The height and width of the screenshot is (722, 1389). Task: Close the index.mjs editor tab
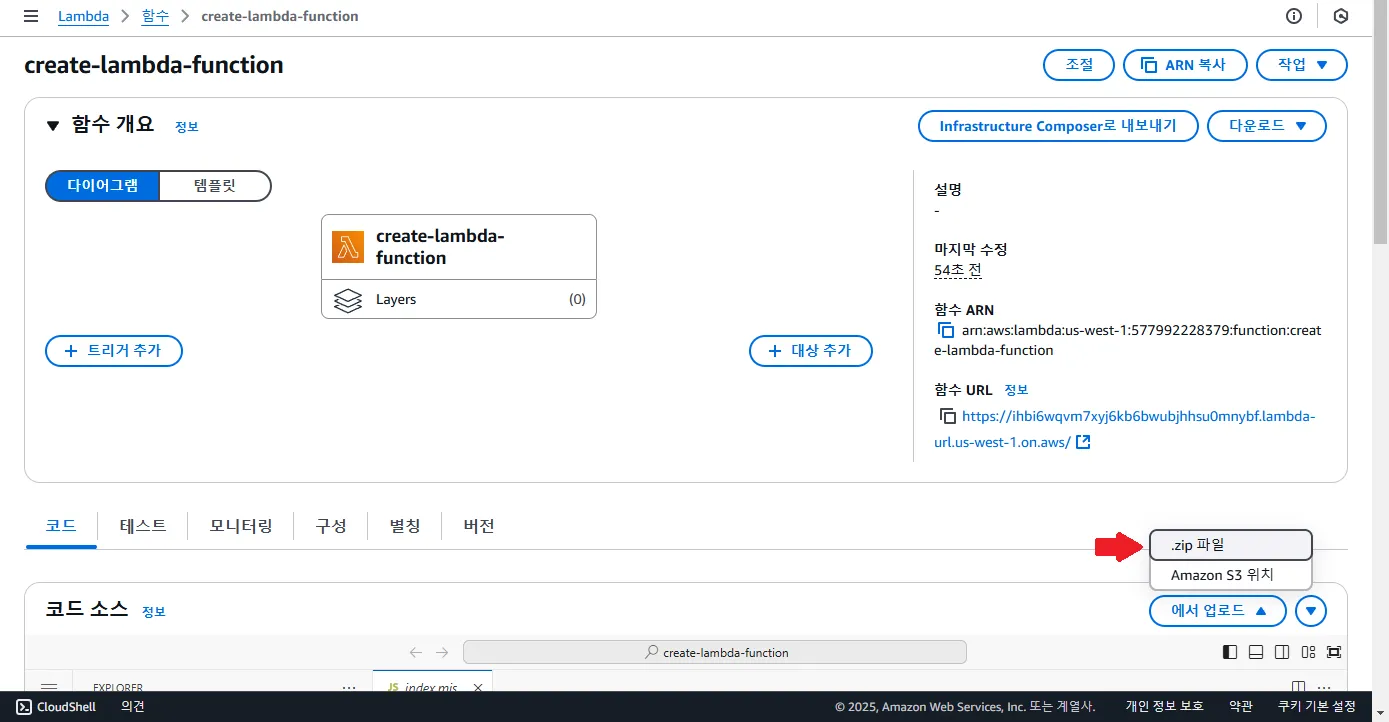477,688
